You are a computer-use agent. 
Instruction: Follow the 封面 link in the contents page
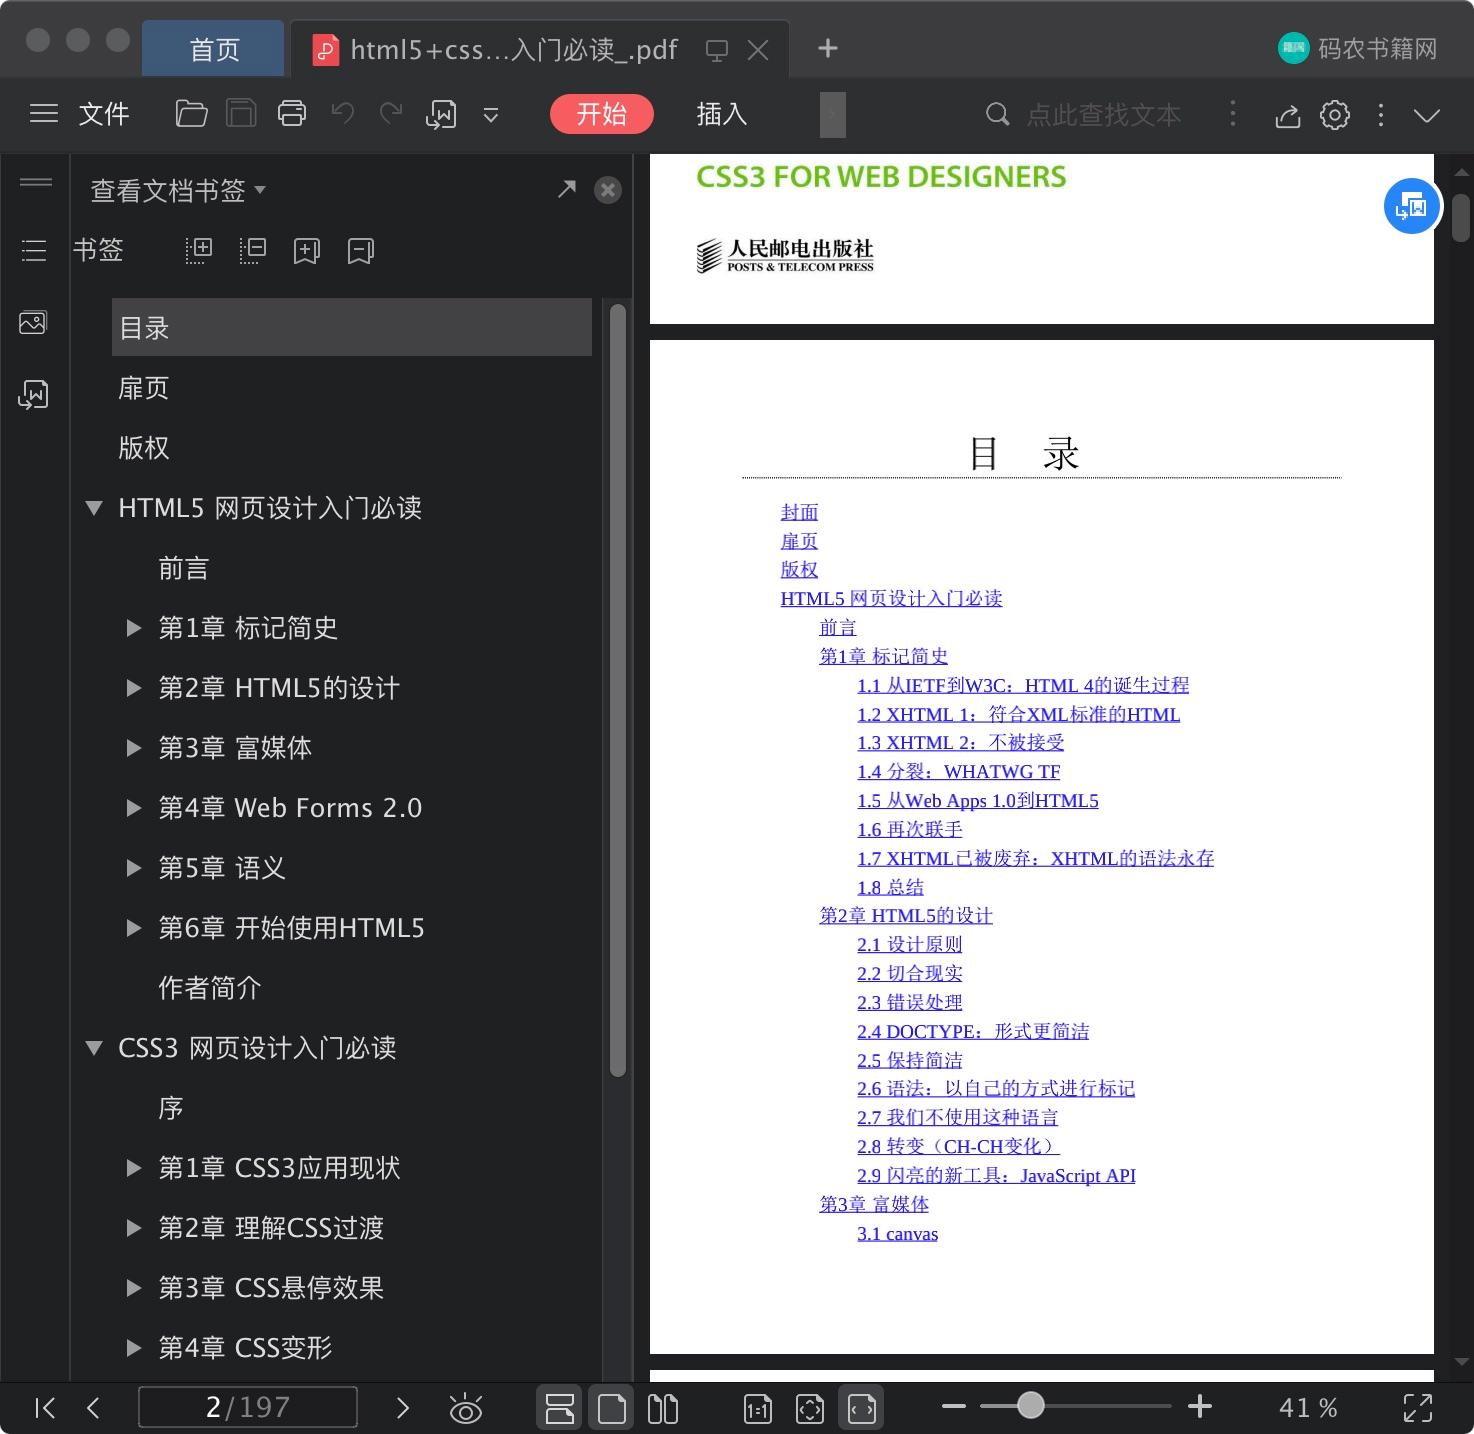click(x=799, y=512)
